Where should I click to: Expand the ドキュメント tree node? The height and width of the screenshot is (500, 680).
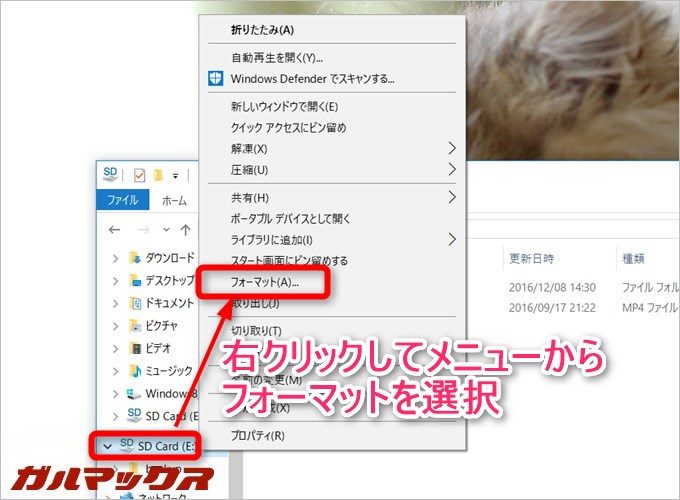pyautogui.click(x=115, y=304)
